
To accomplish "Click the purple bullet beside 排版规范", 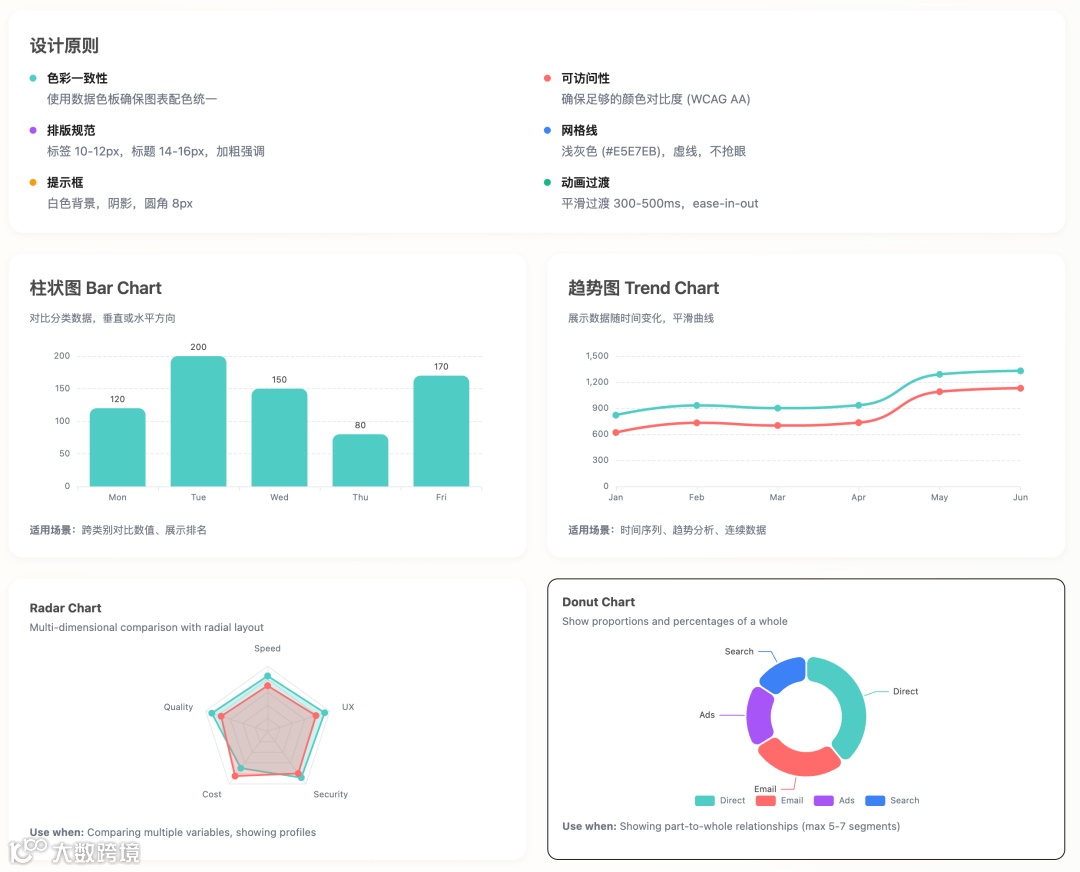I will (33, 130).
